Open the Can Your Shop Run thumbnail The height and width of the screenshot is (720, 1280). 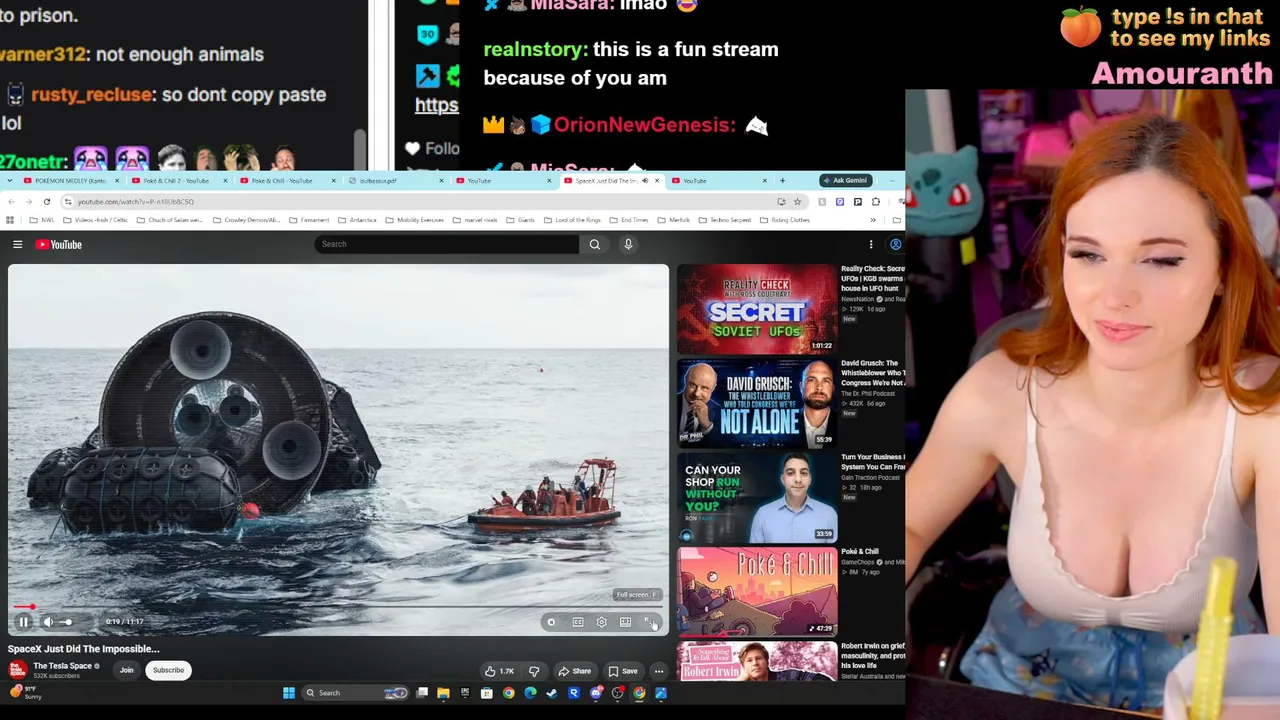757,497
